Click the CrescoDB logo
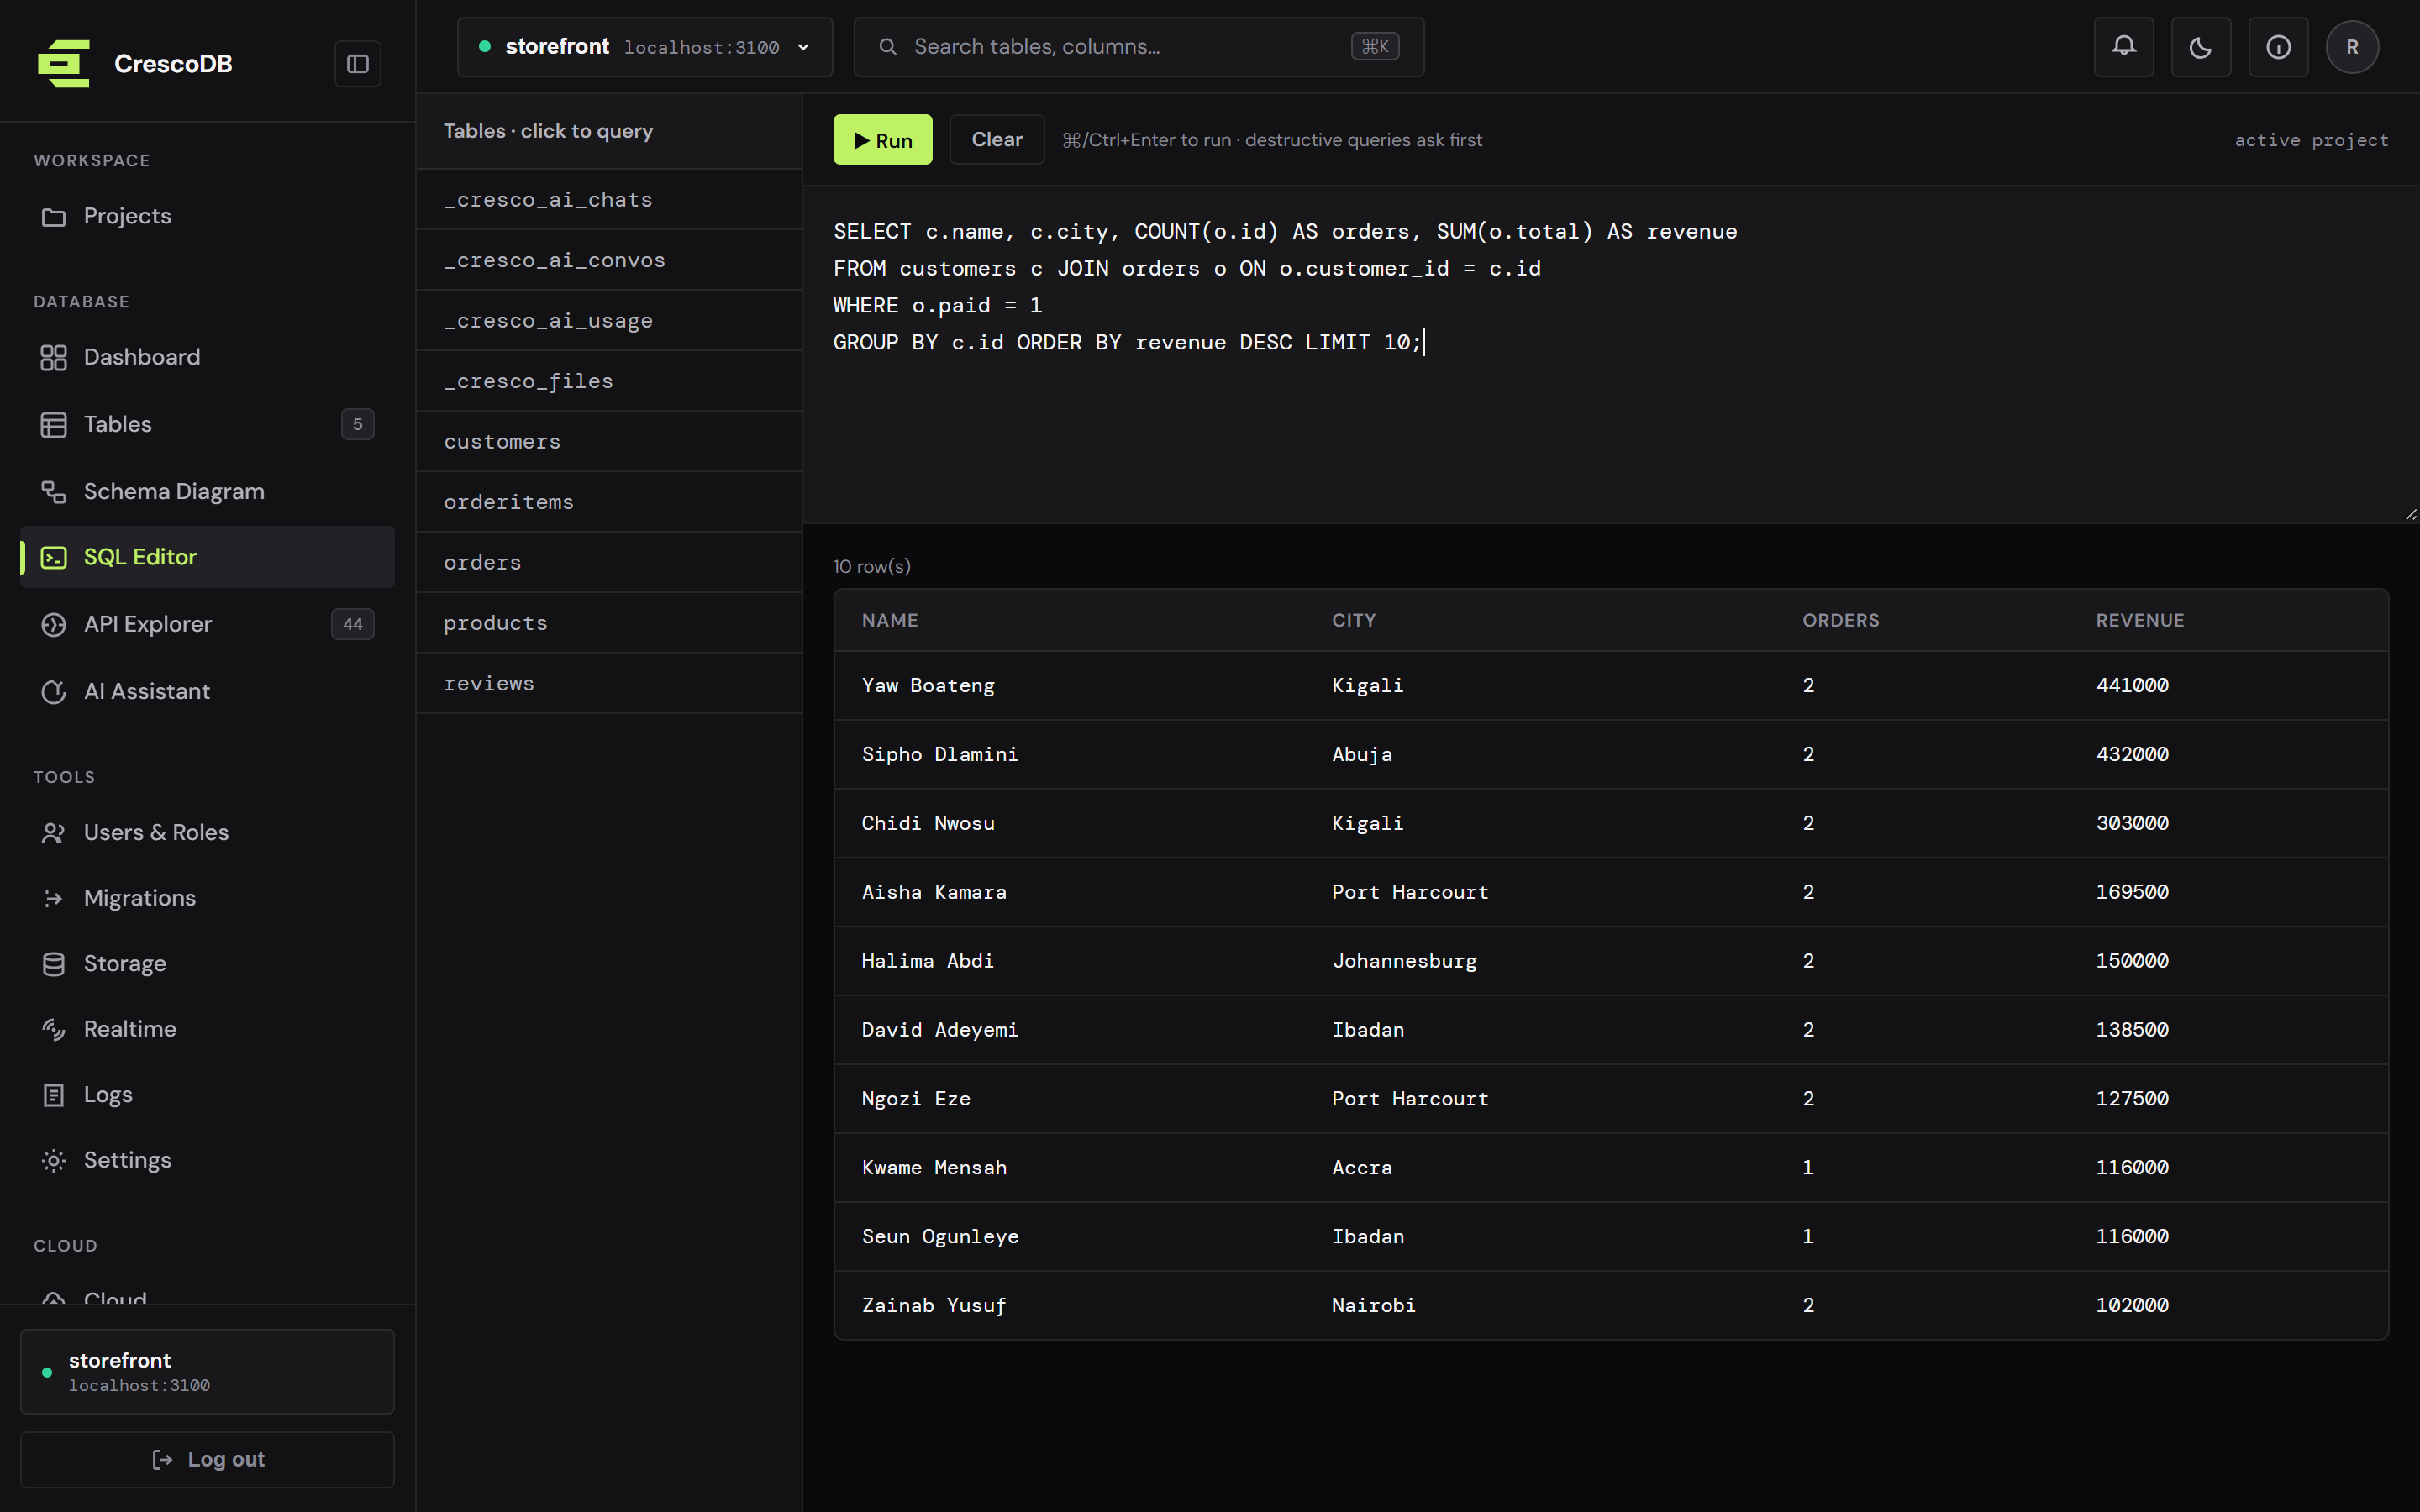This screenshot has width=2420, height=1512. pos(64,64)
